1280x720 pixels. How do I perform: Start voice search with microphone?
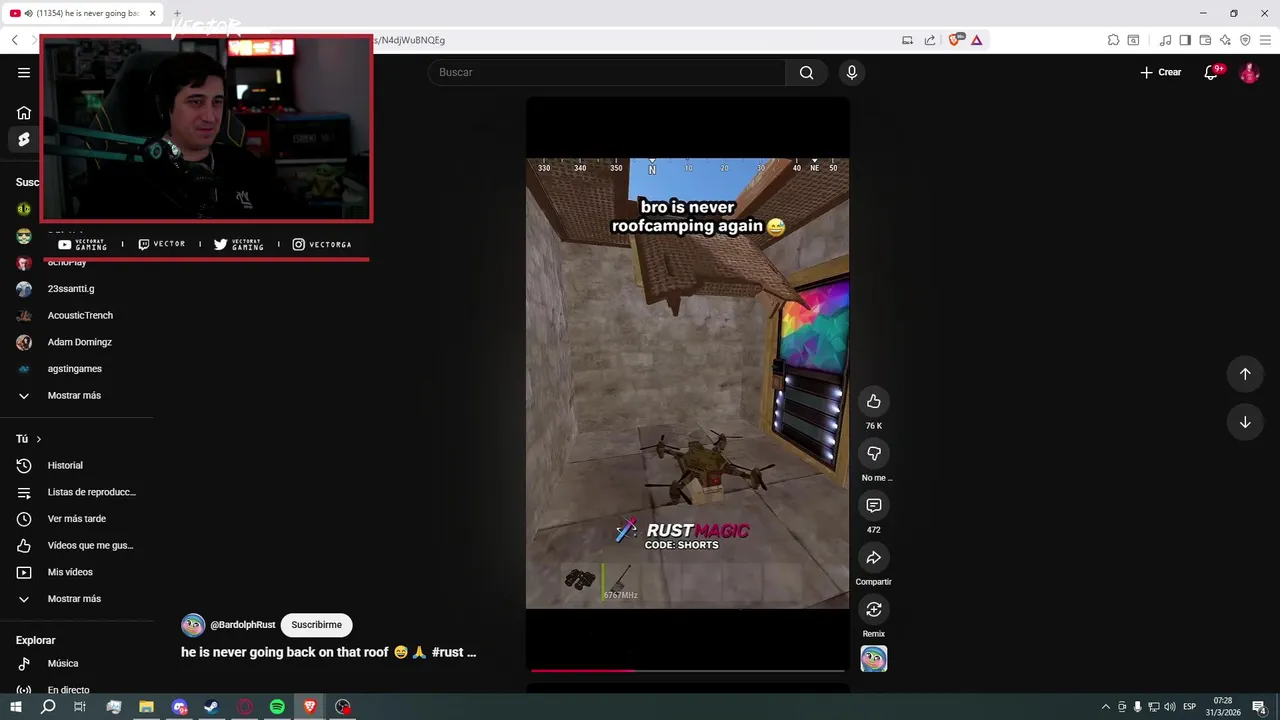tap(852, 72)
